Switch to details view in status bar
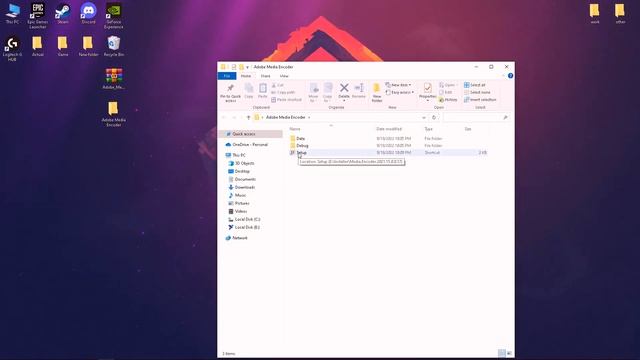Image resolution: width=640 pixels, height=360 pixels. [502, 353]
